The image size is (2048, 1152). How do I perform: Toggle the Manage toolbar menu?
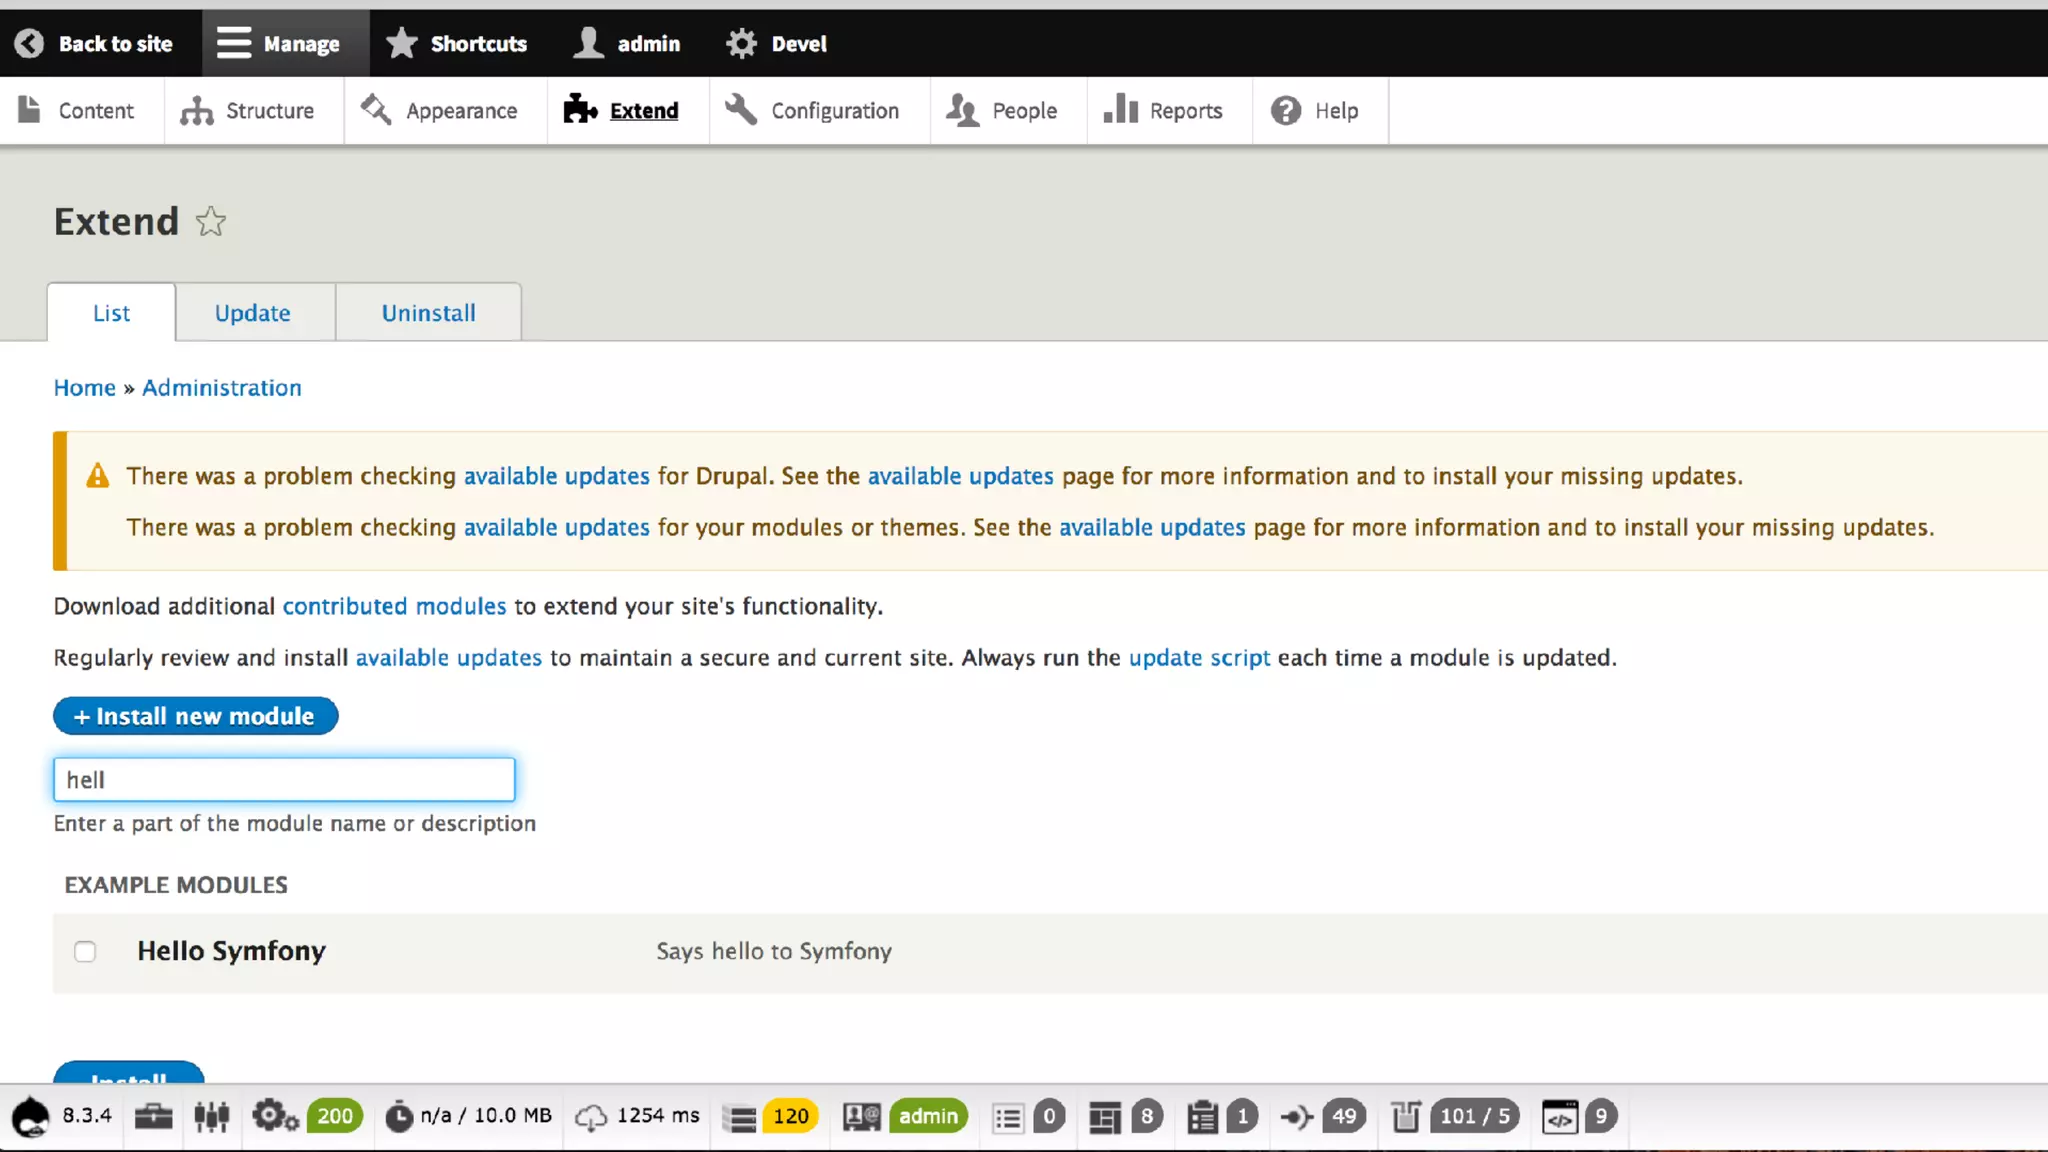[279, 43]
